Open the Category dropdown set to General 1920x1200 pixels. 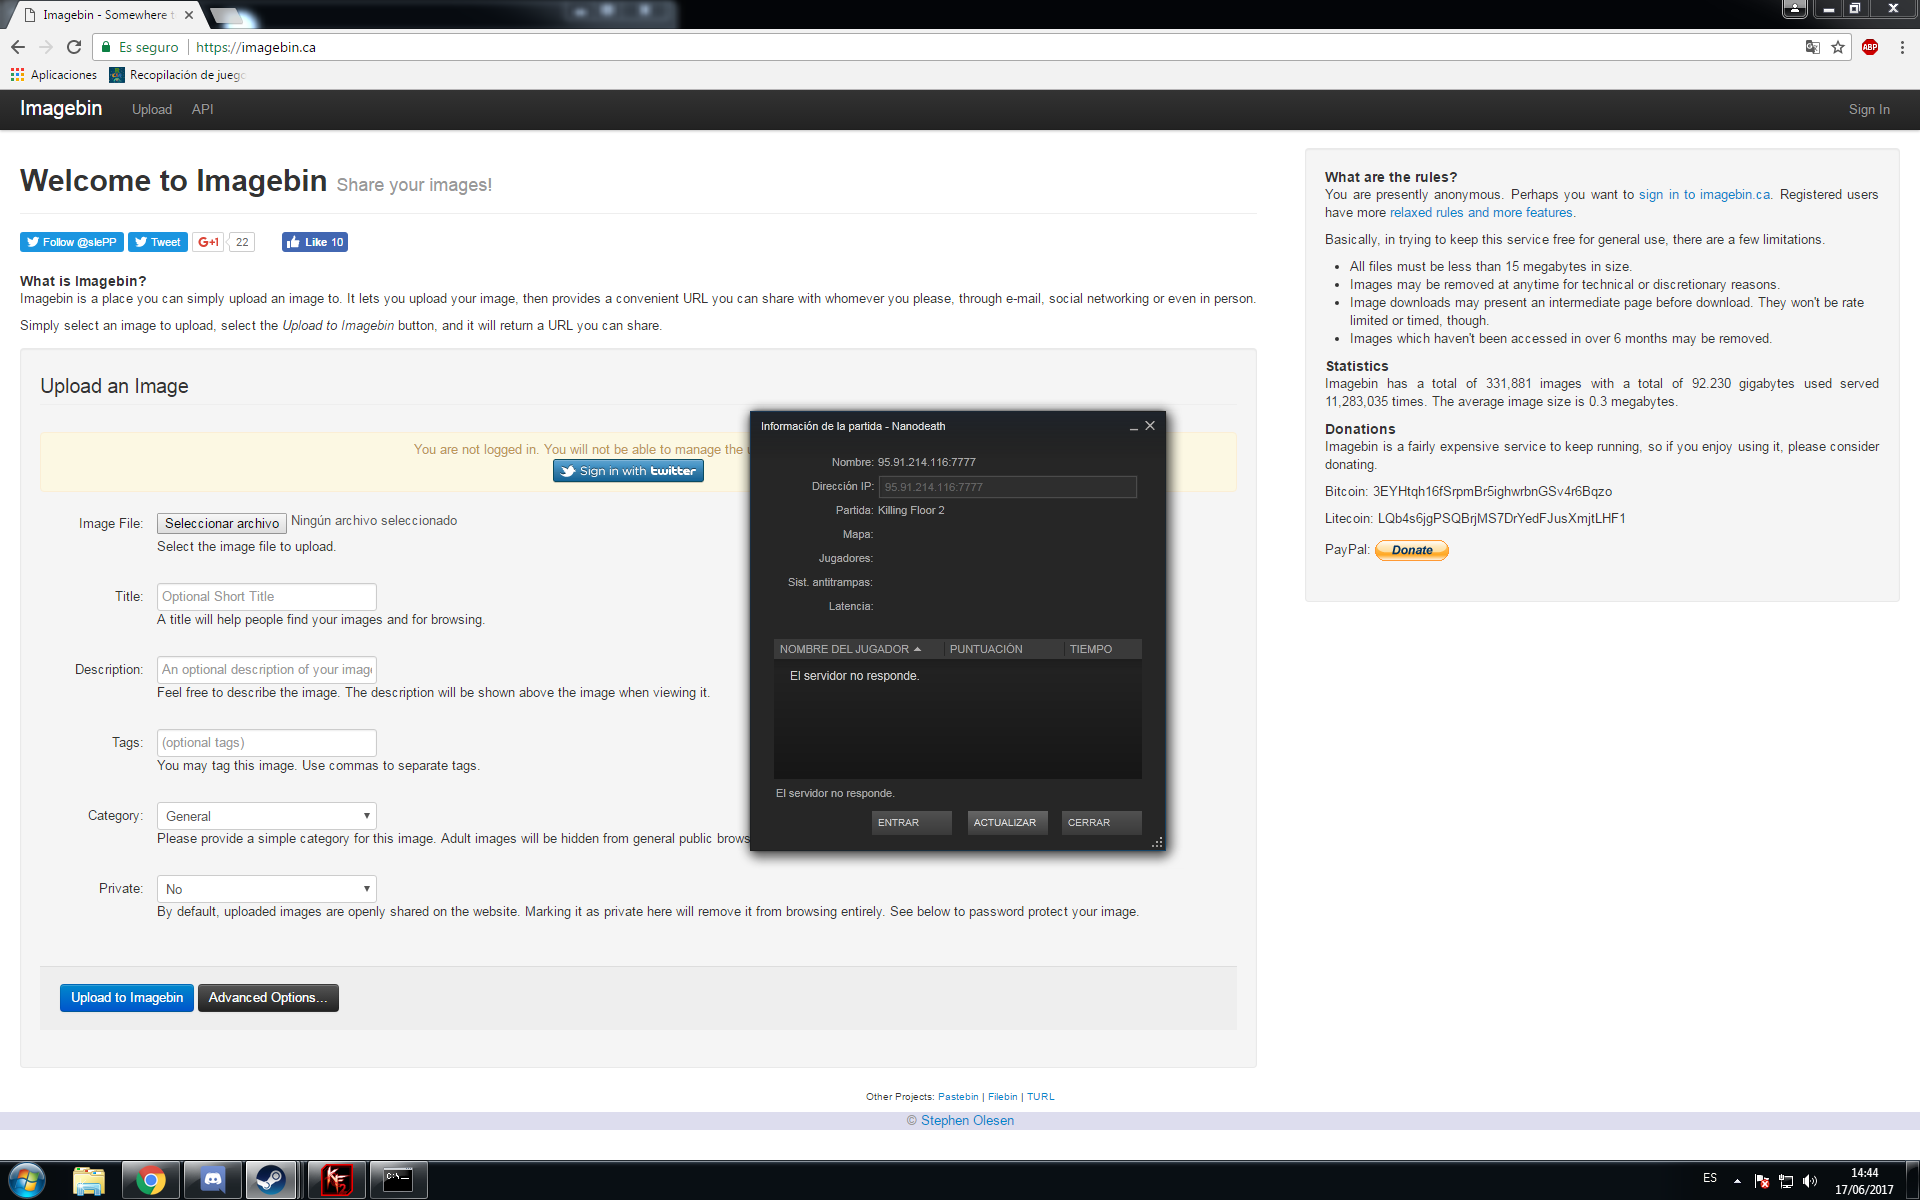click(x=267, y=816)
